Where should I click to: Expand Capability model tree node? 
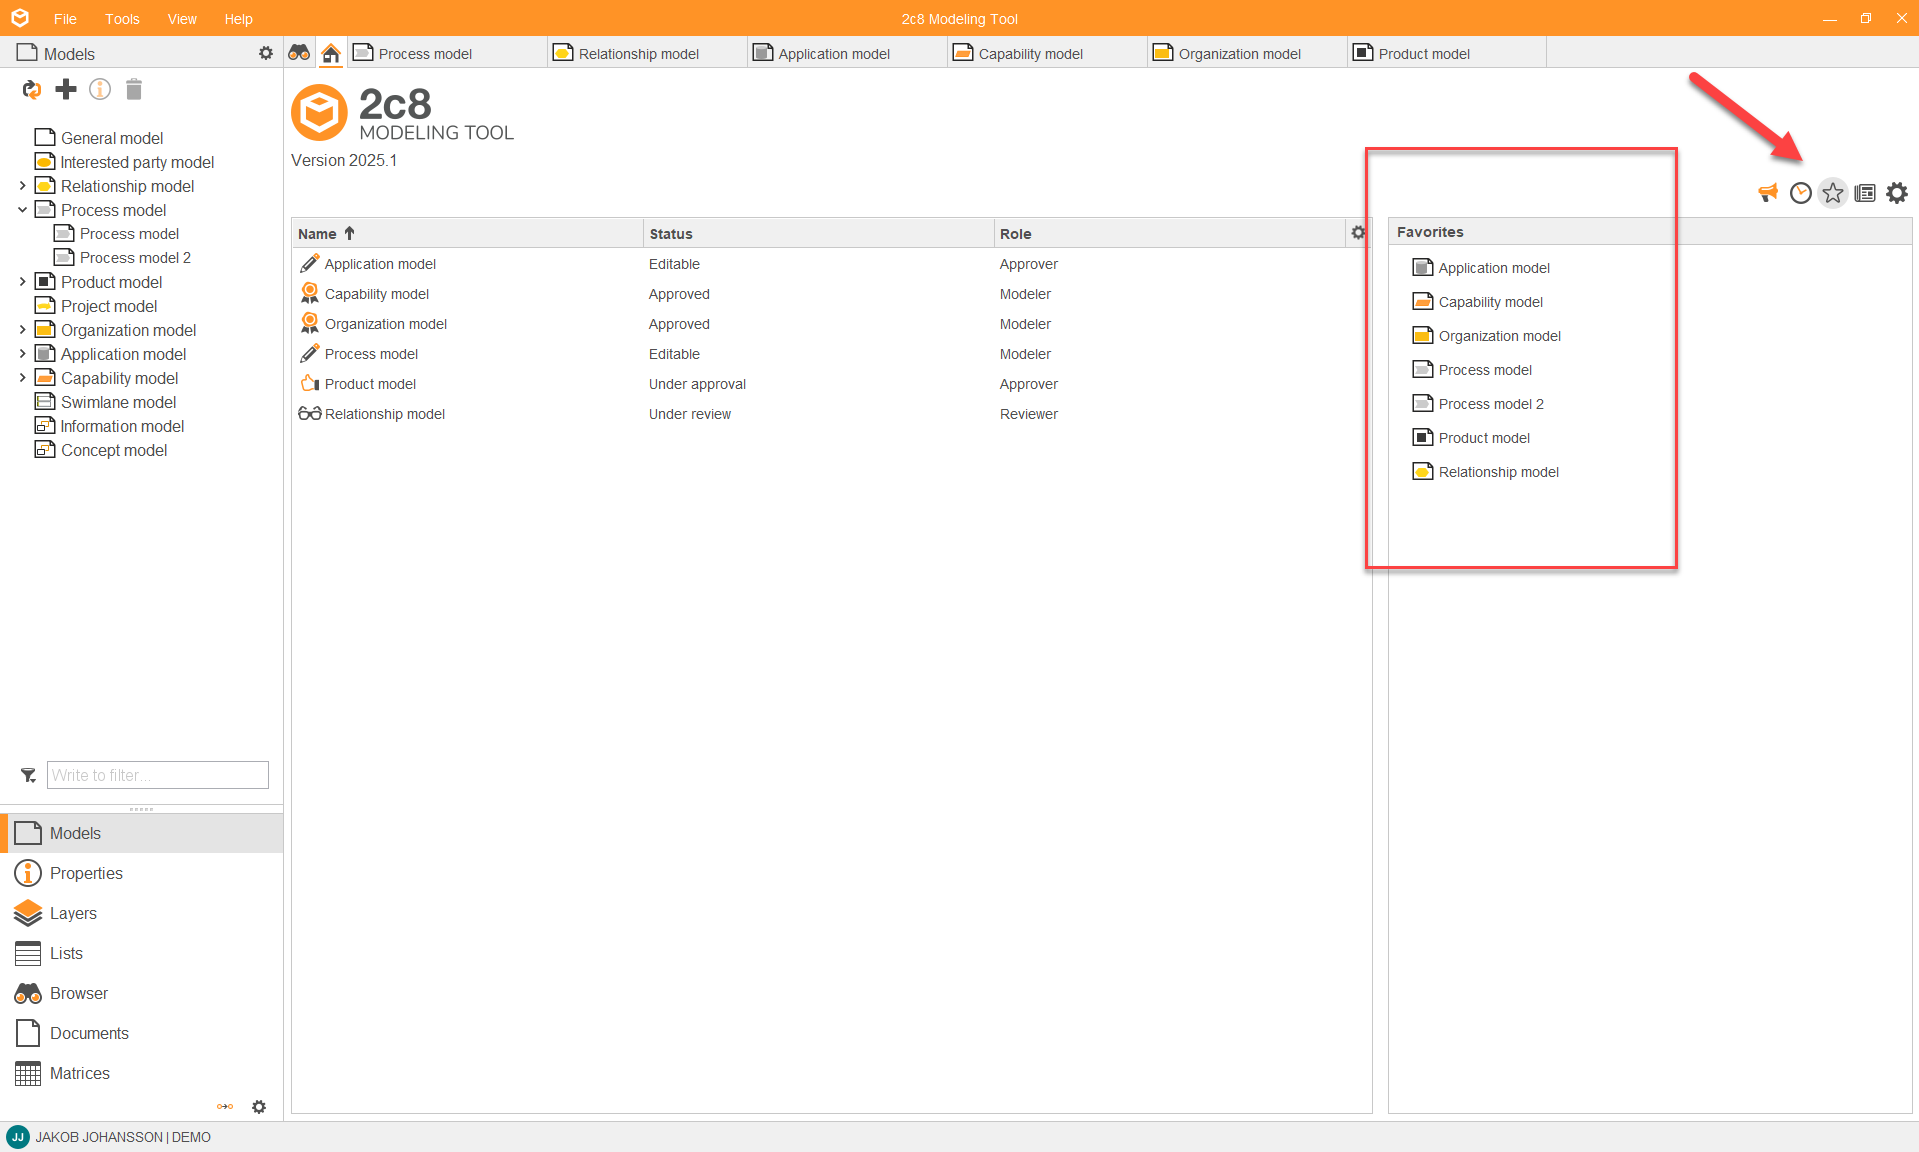(22, 378)
